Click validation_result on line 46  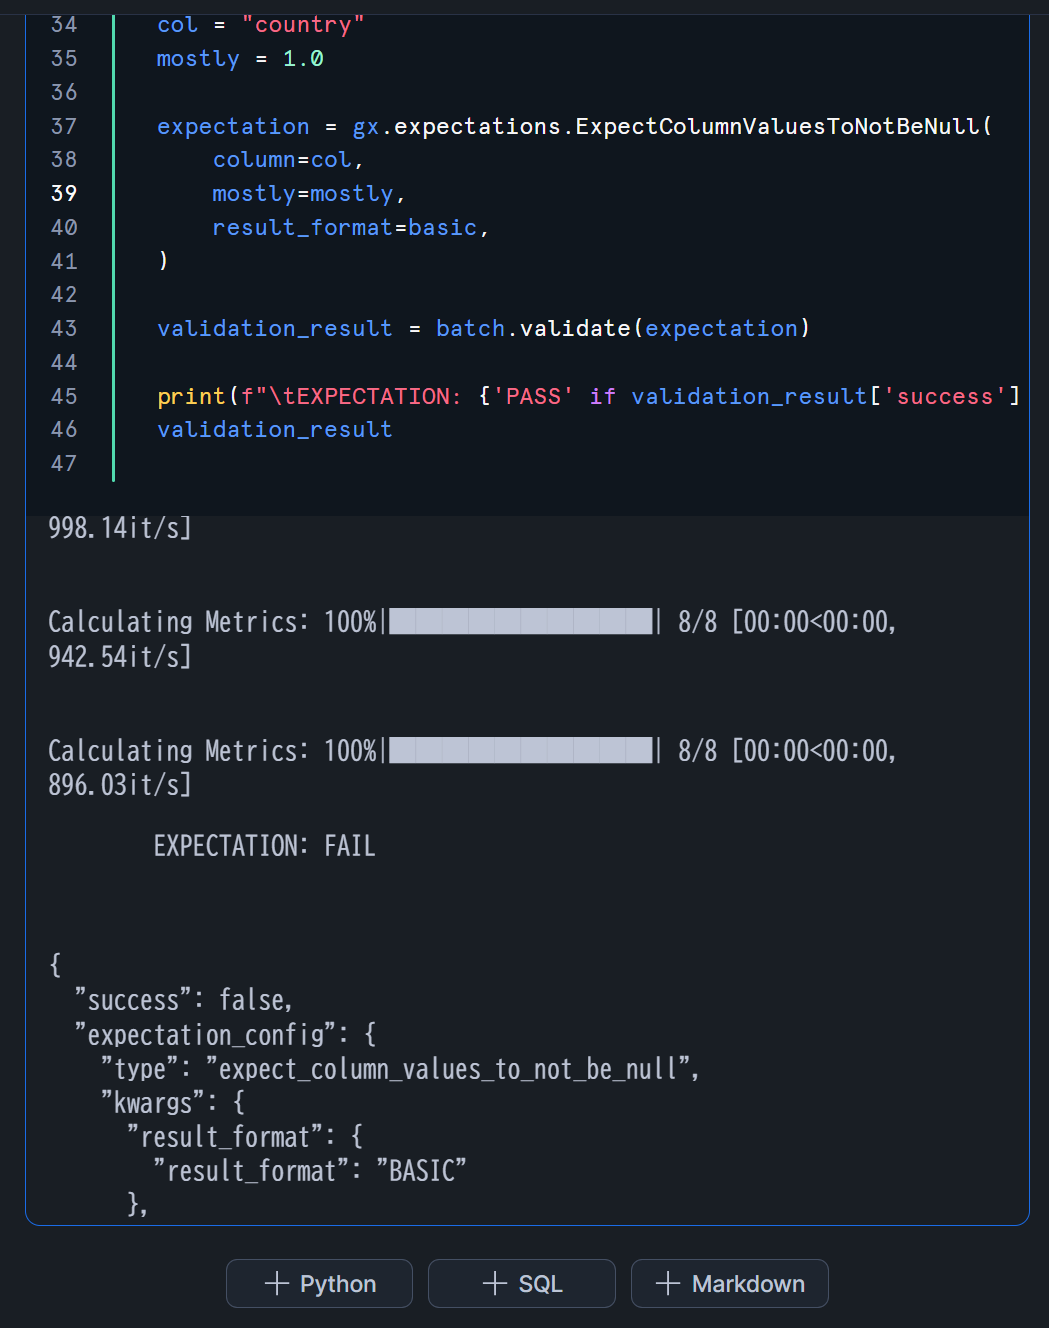[x=274, y=429]
